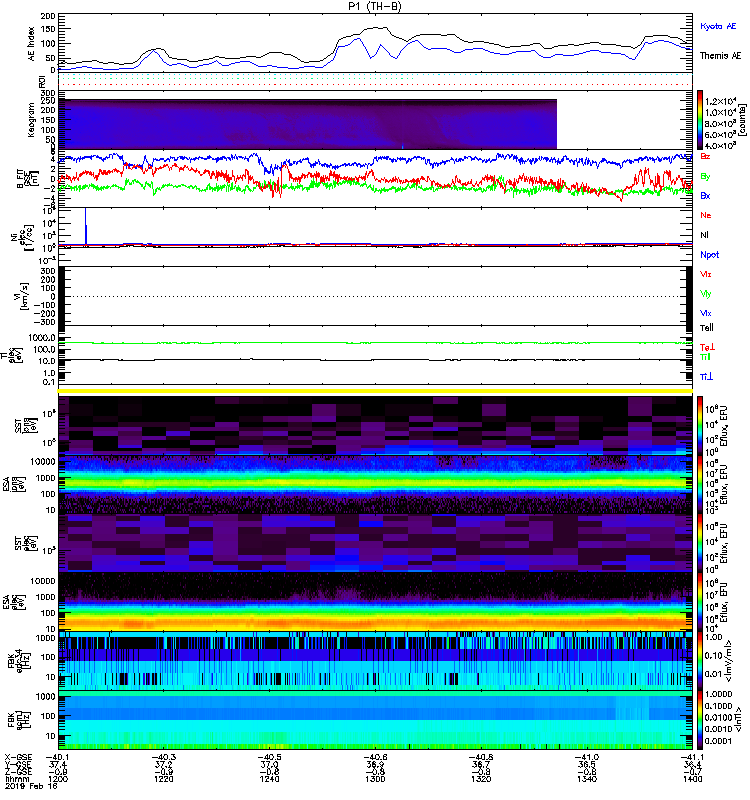Click the ESA electrons Eflux color bar
Screen dimensions: 750x800
coord(700,602)
